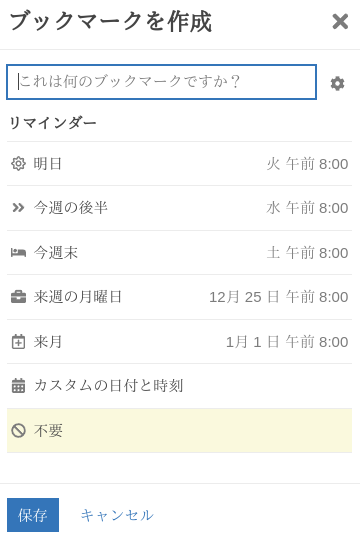This screenshot has height=540, width=360.
Task: Choose 今週末 as the reminder
Action: coord(179,252)
